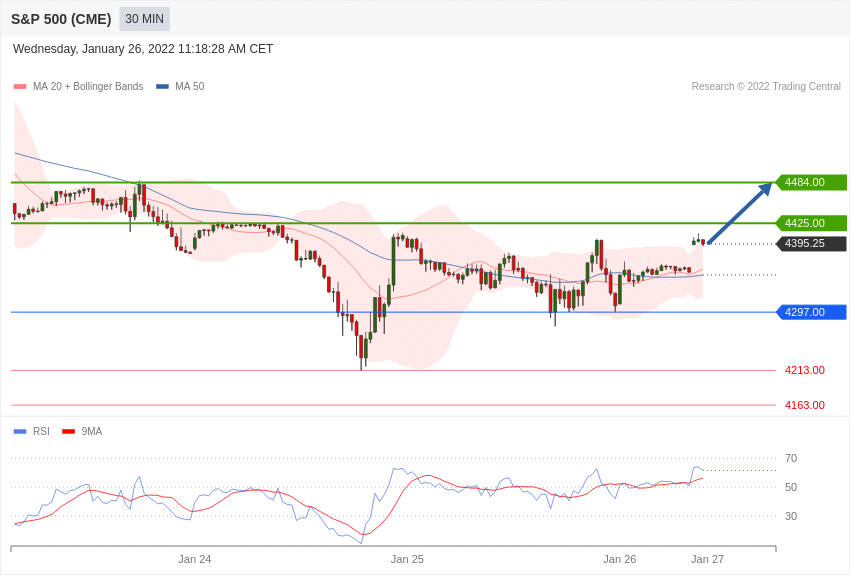The height and width of the screenshot is (576, 850).
Task: Toggle the RSI legend label
Action: pyautogui.click(x=41, y=431)
